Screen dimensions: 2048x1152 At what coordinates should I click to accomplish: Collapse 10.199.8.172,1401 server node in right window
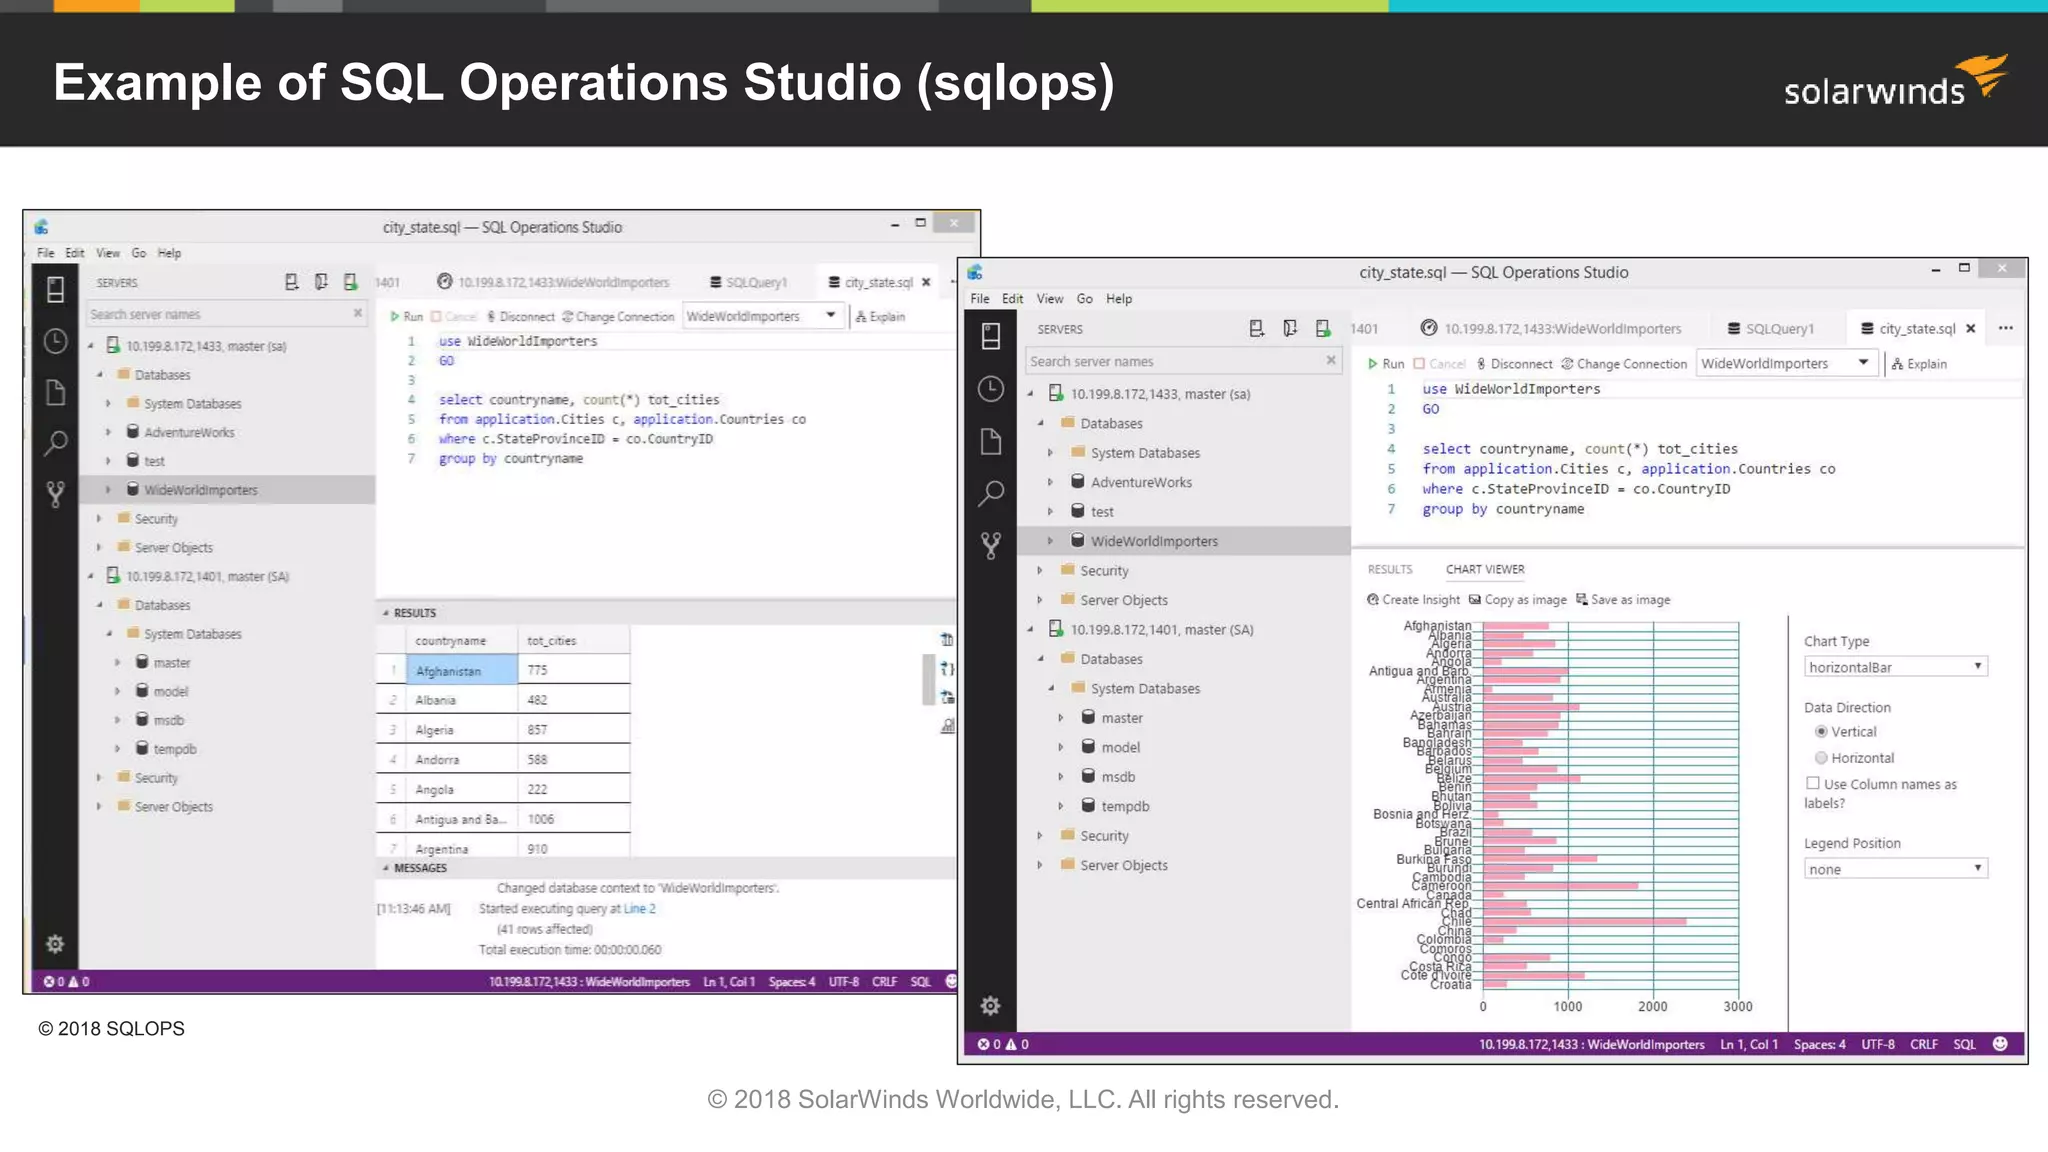[1030, 629]
